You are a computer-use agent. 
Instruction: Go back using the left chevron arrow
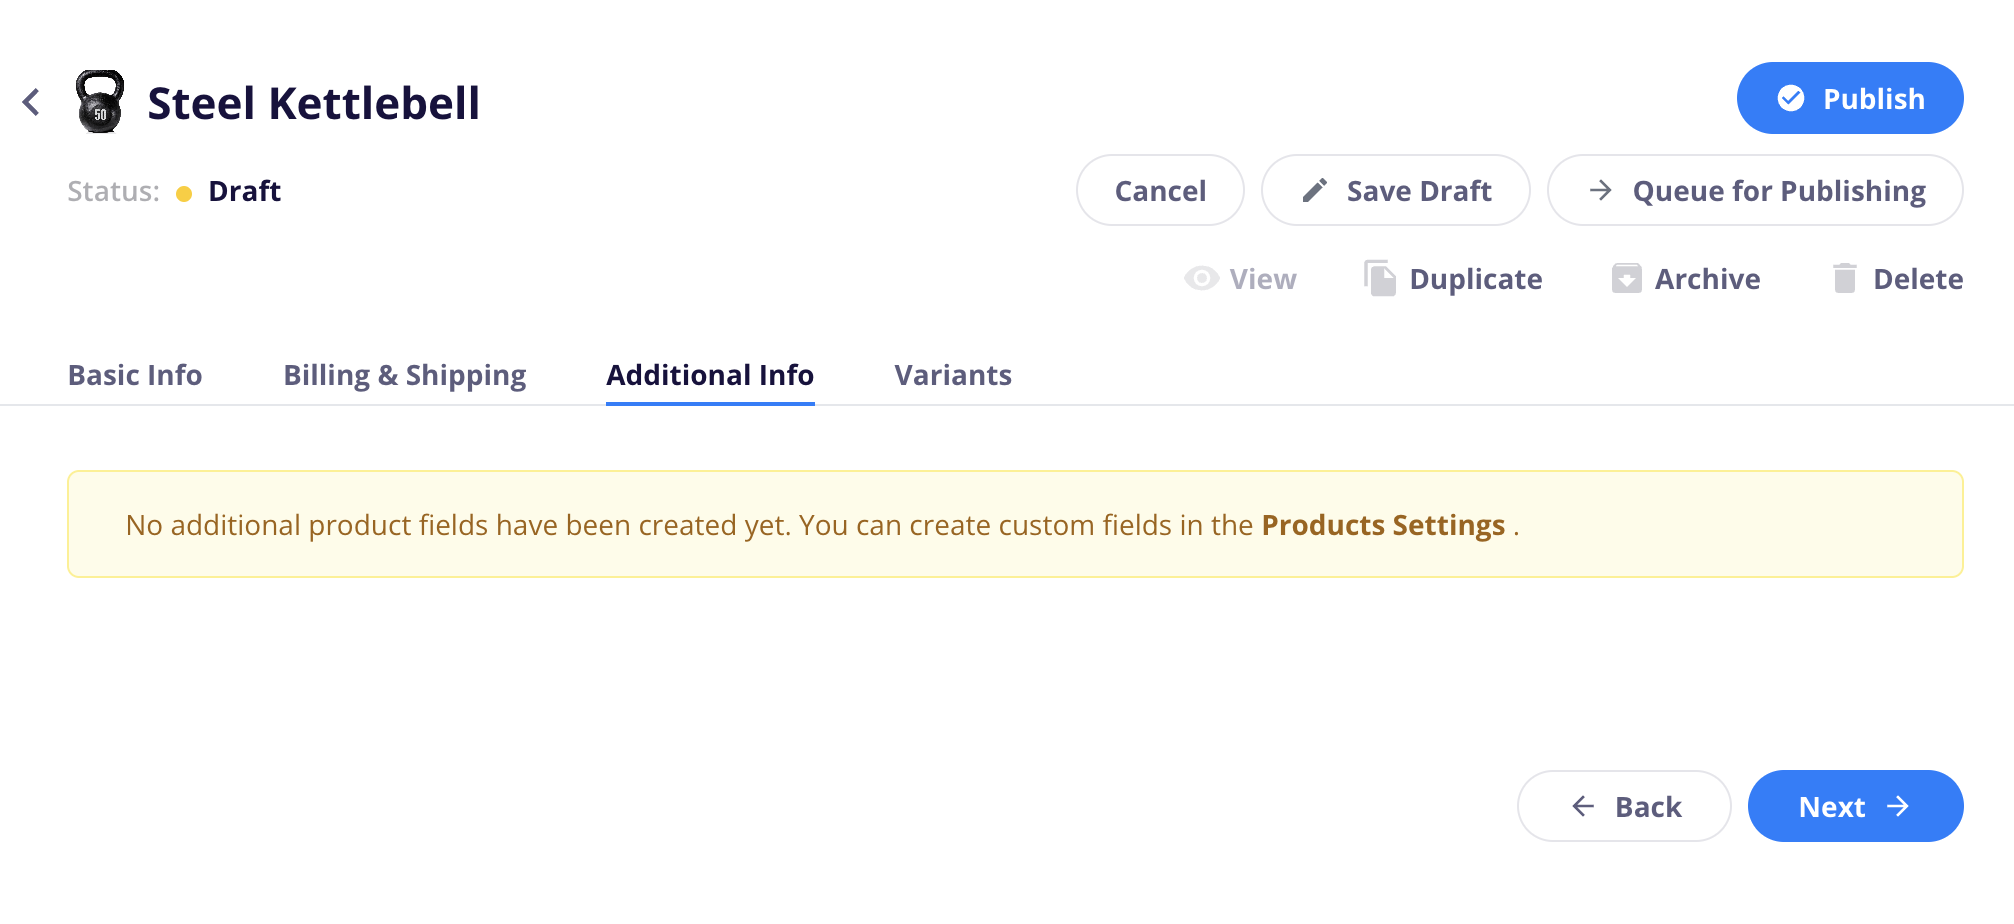click(32, 102)
